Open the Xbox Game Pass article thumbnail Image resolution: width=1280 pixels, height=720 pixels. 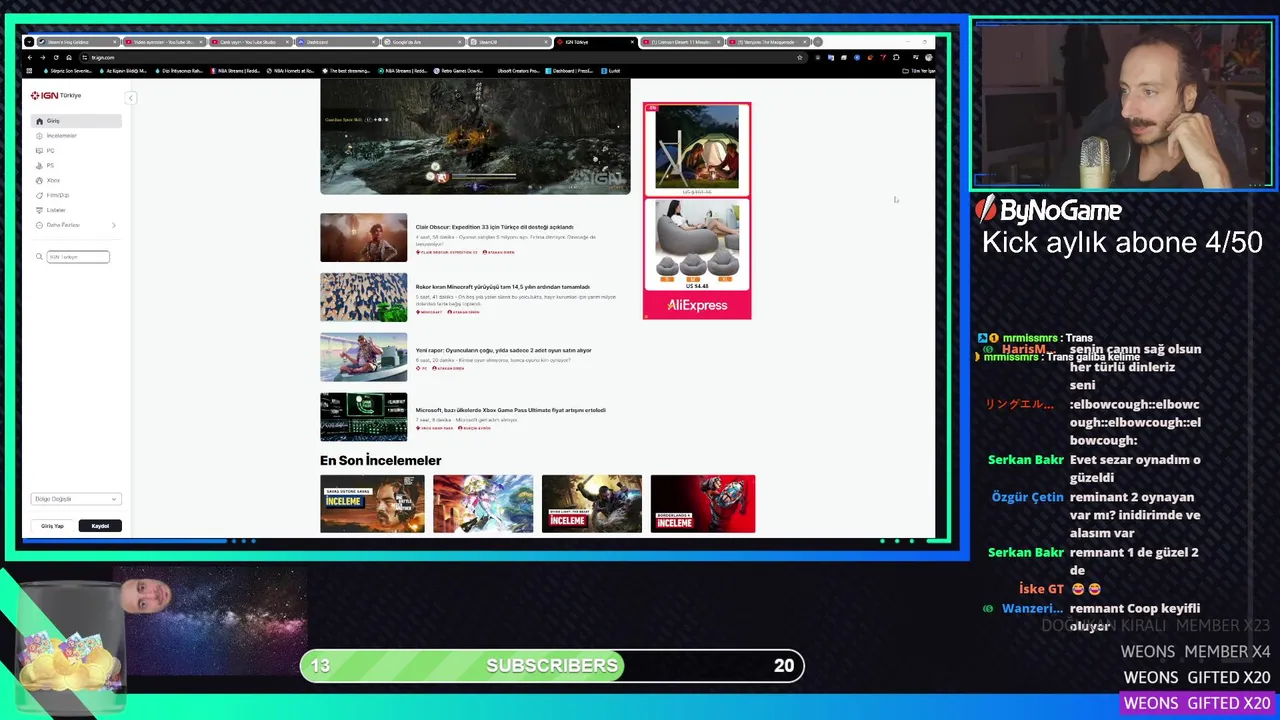(363, 417)
